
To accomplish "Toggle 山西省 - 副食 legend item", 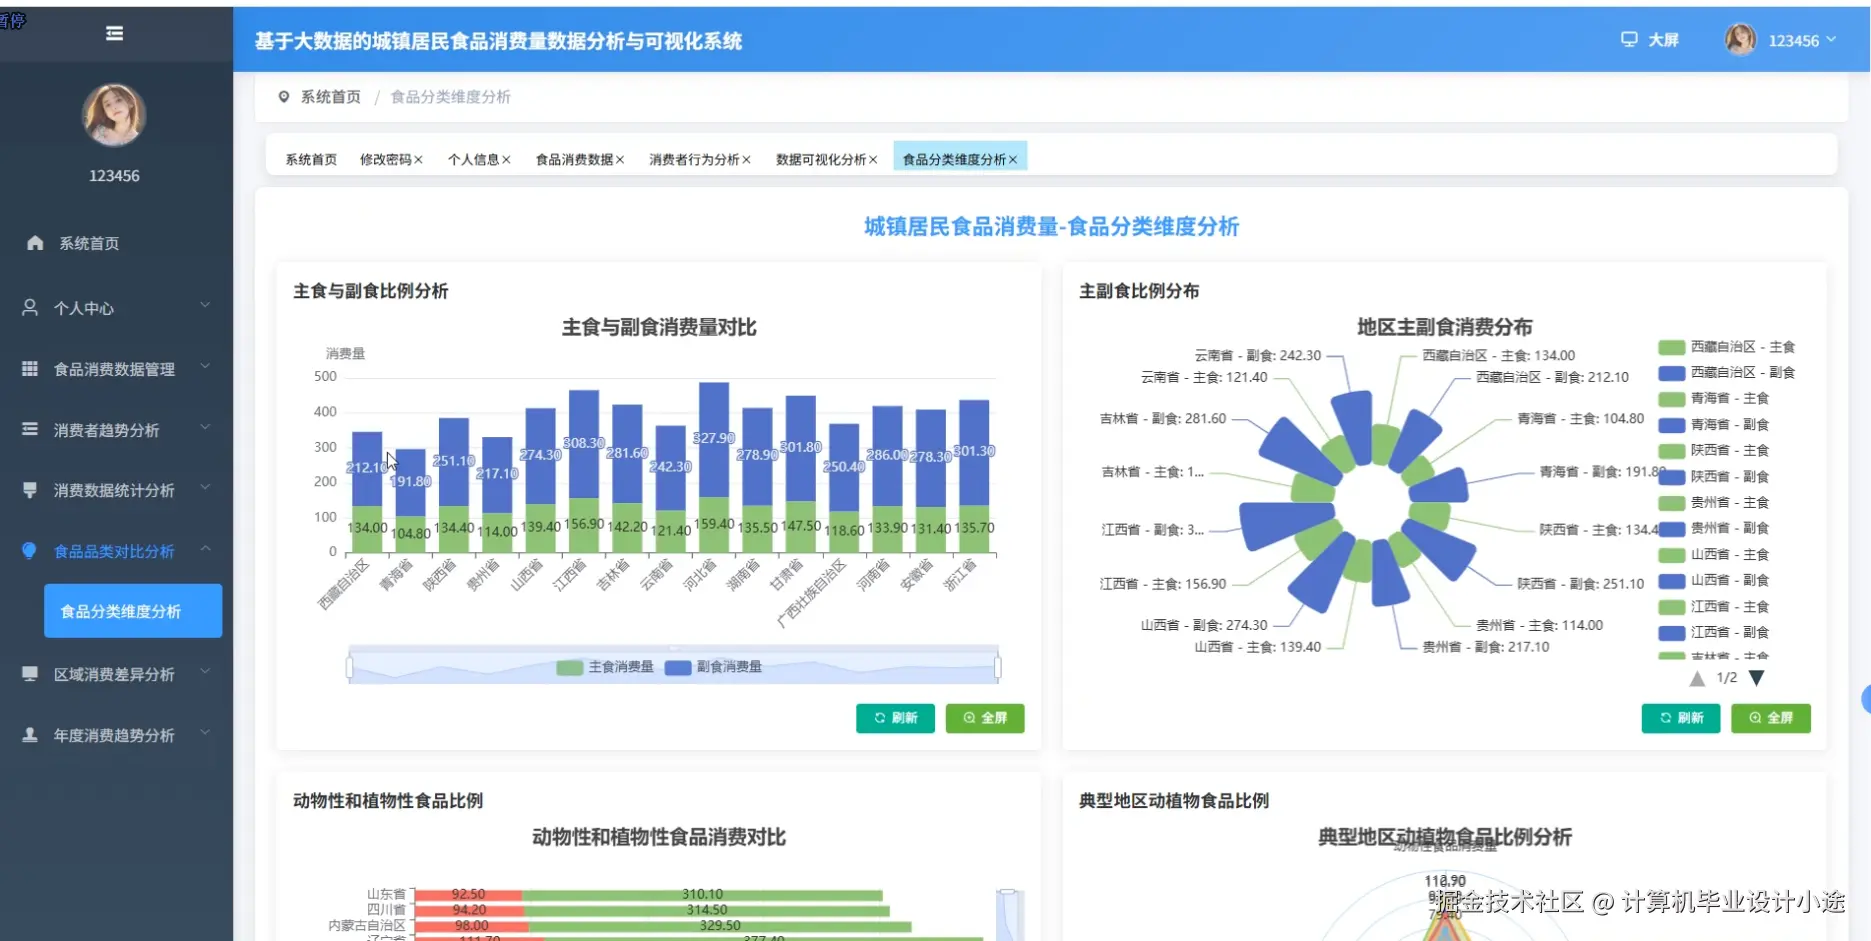I will 1713,580.
